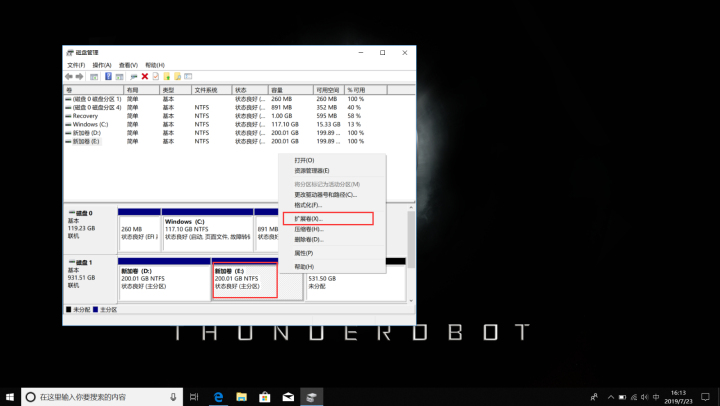Open Microsoft Store from the taskbar

[x=264, y=397]
